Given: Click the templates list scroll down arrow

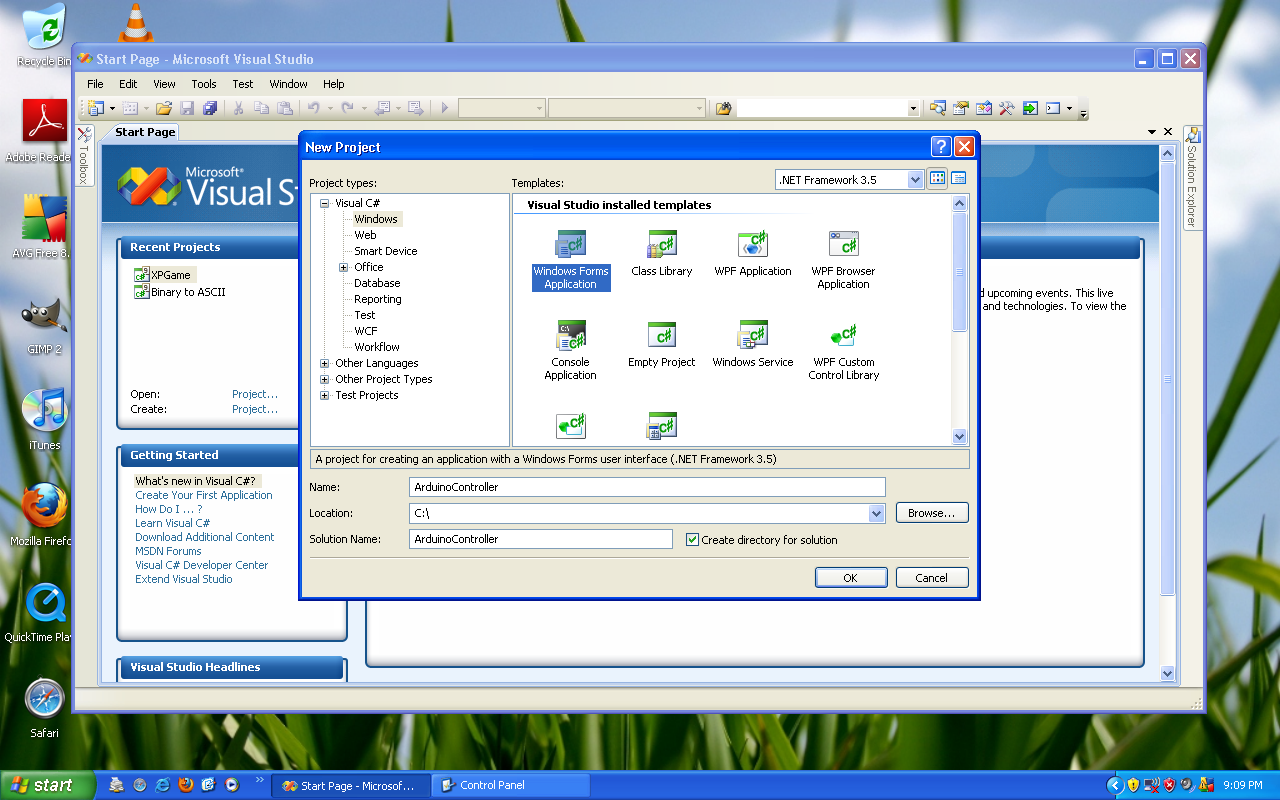Looking at the screenshot, I should pyautogui.click(x=960, y=437).
